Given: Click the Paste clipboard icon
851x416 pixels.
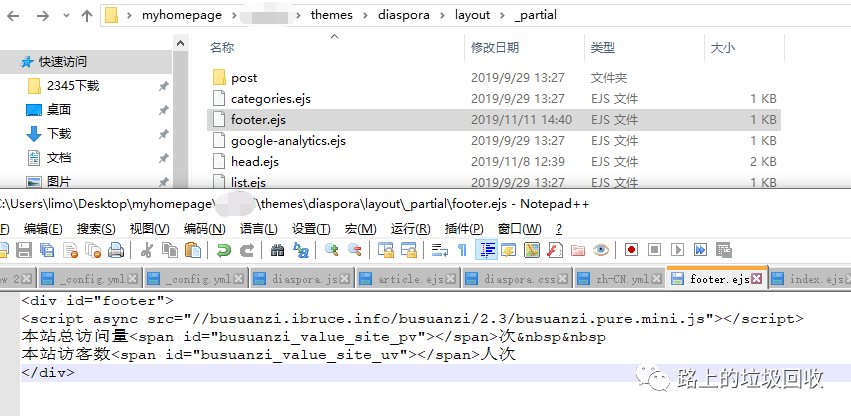Looking at the screenshot, I should (193, 250).
